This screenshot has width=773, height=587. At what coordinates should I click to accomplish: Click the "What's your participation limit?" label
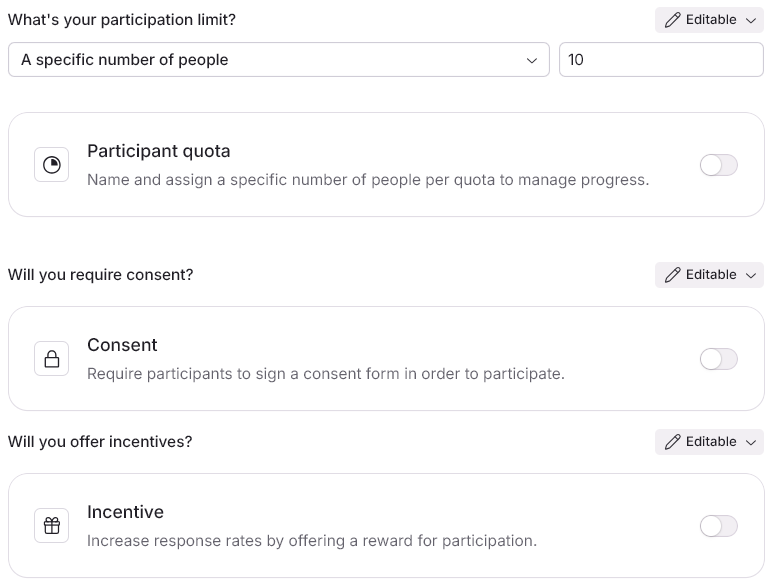[x=122, y=20]
